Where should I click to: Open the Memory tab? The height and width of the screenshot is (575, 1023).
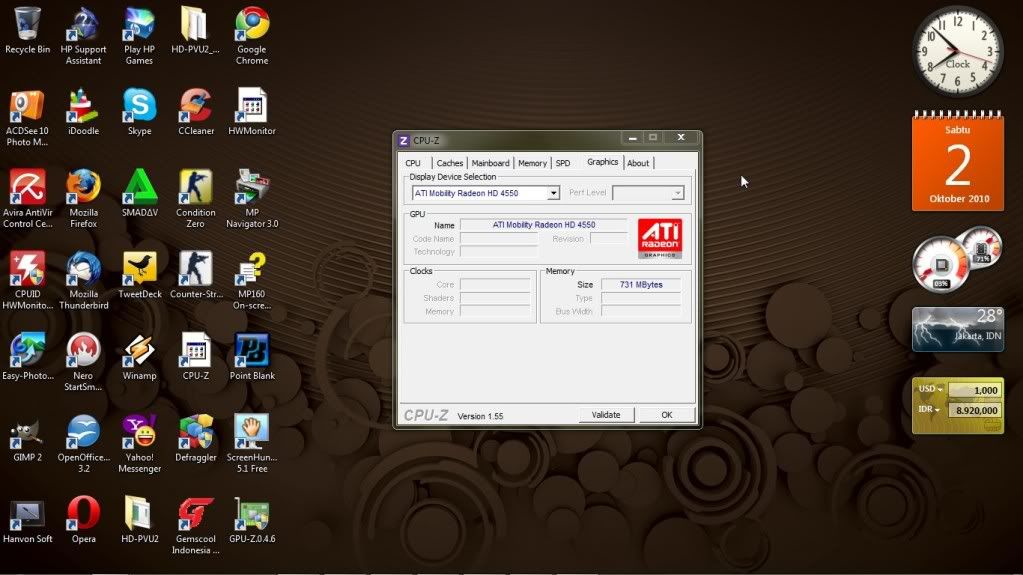click(x=532, y=163)
